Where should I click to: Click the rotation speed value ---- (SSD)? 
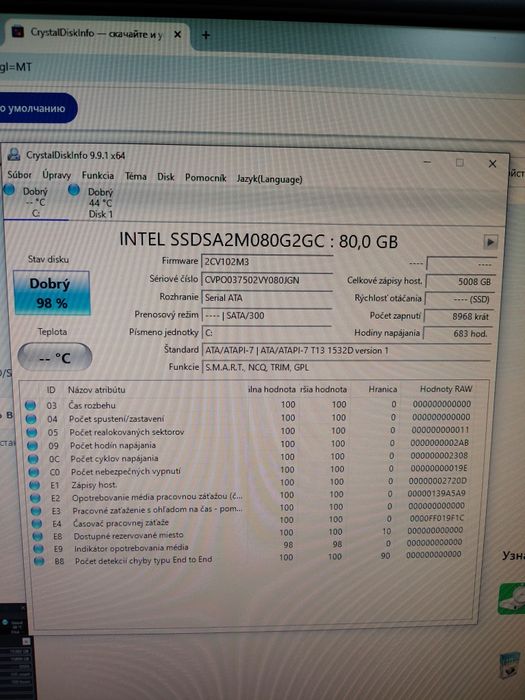tap(460, 299)
